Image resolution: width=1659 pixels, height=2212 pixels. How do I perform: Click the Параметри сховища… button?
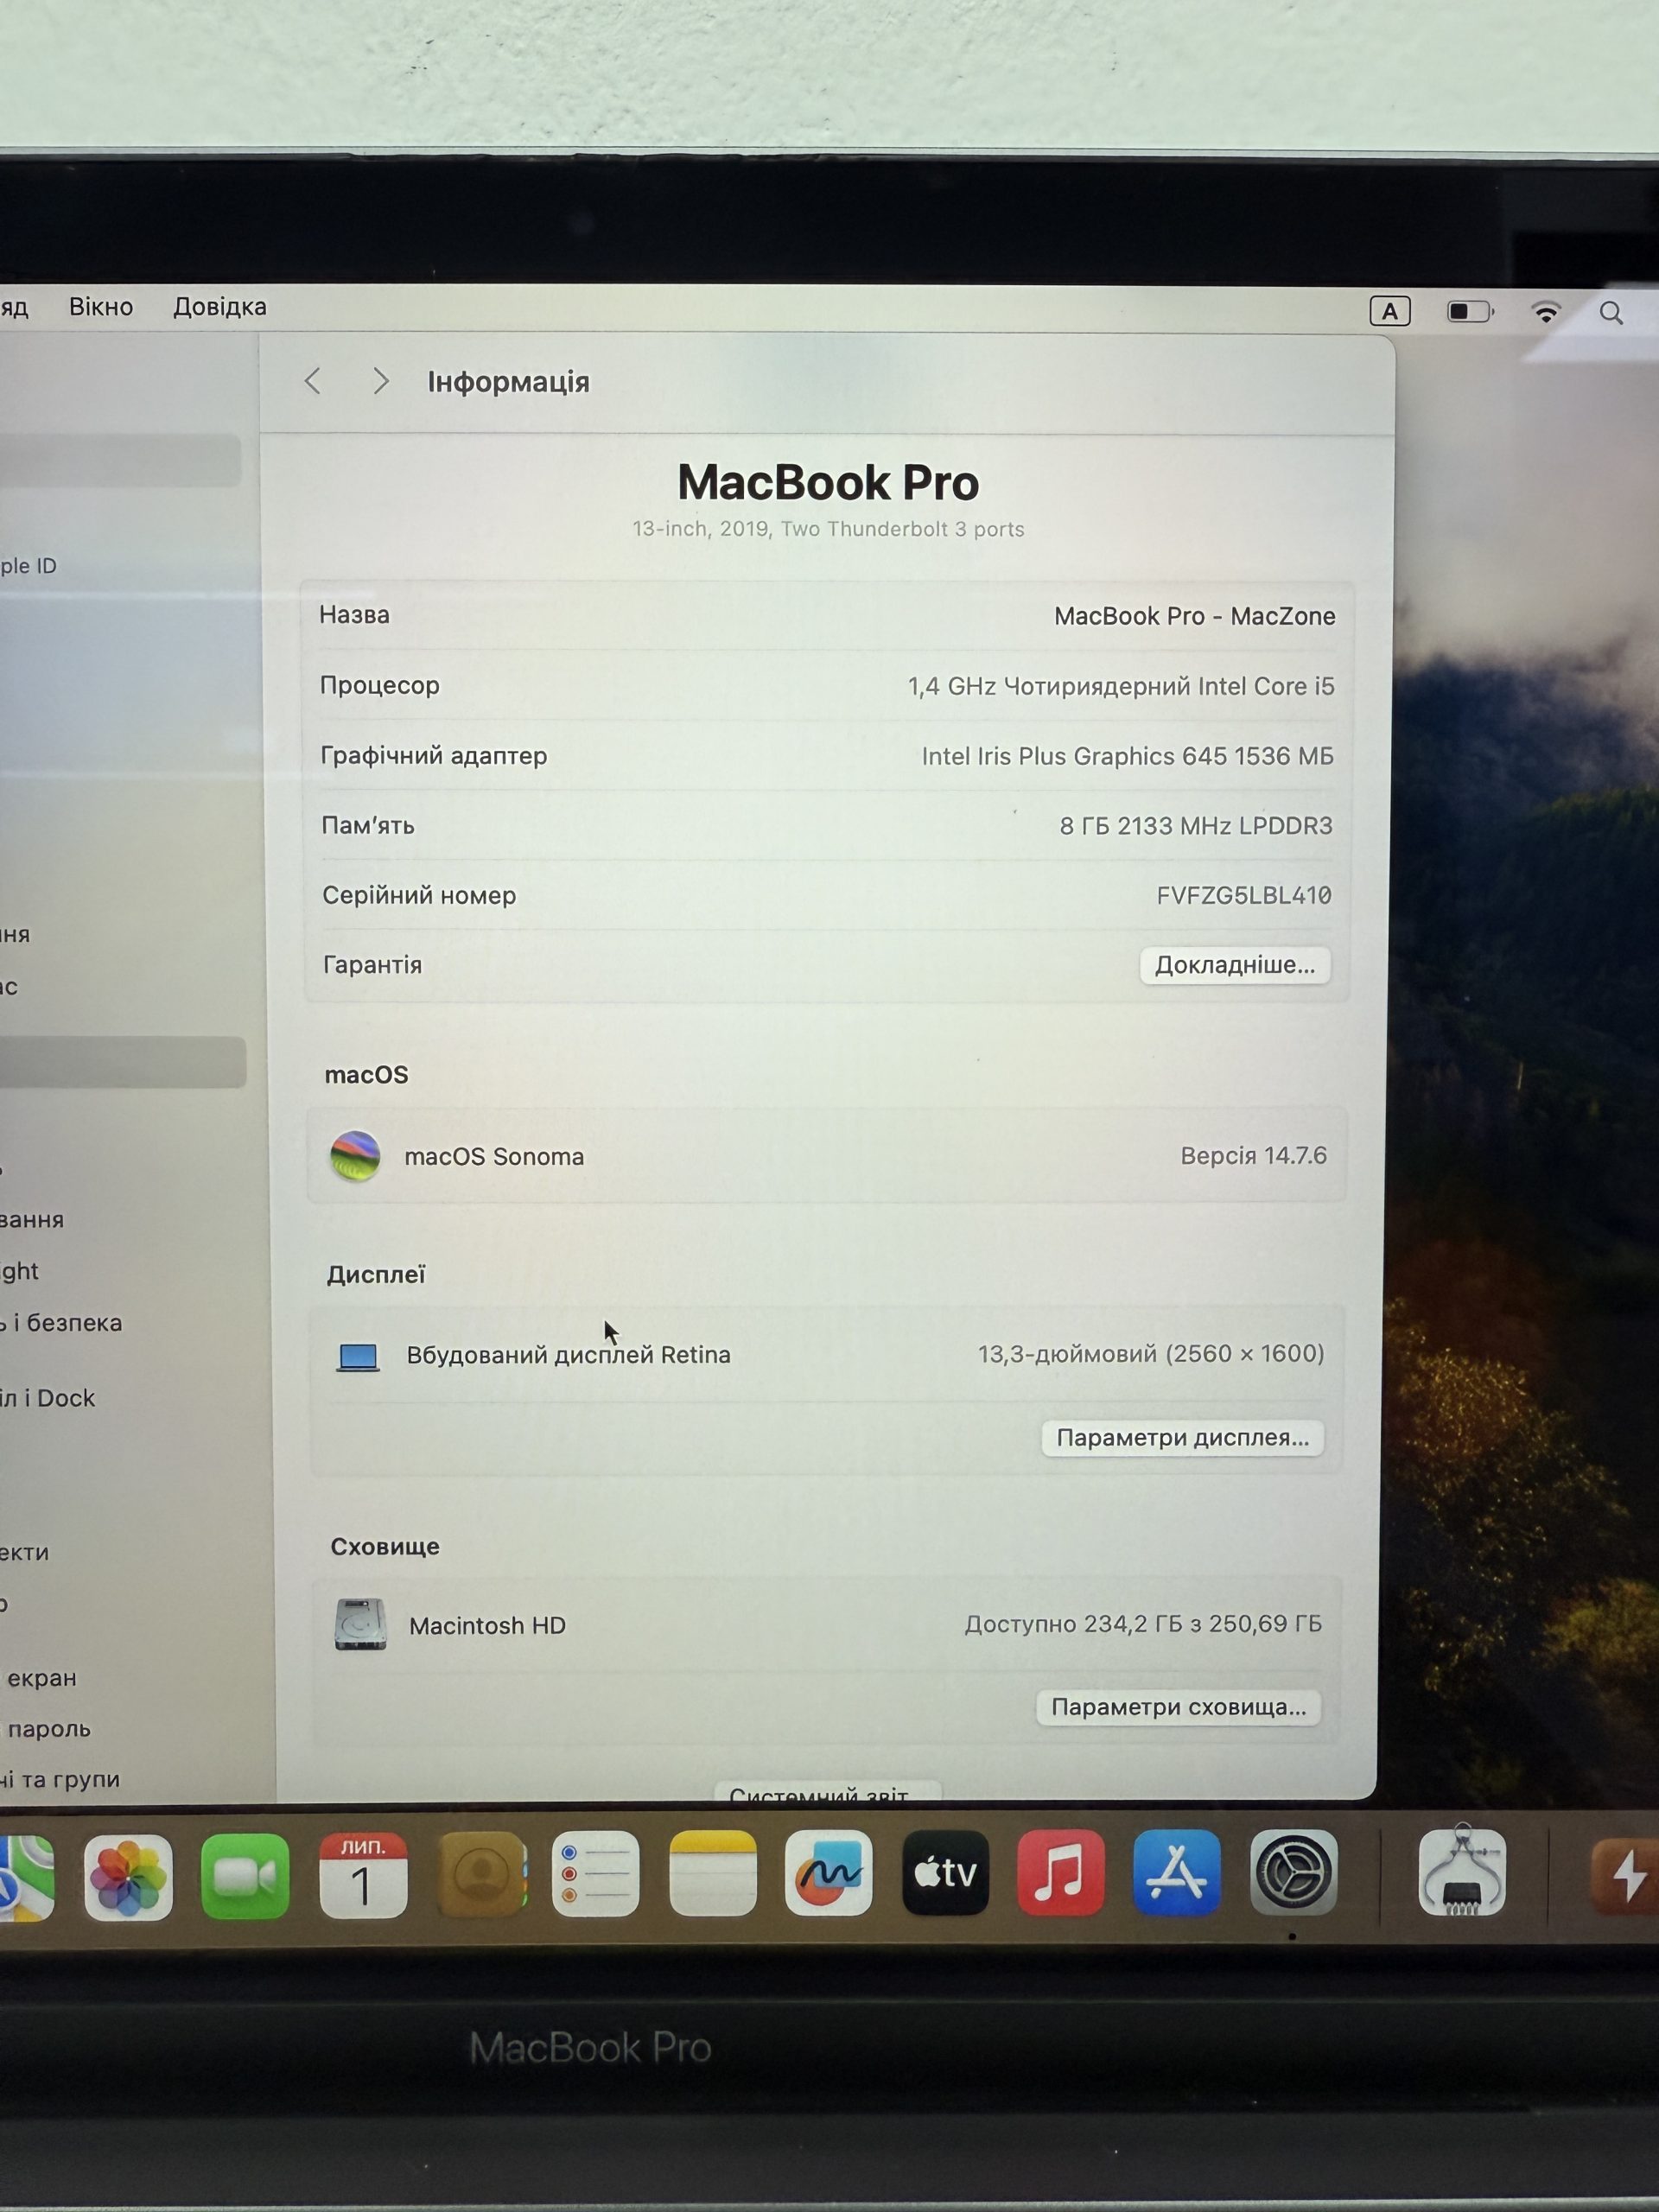(x=1179, y=1707)
